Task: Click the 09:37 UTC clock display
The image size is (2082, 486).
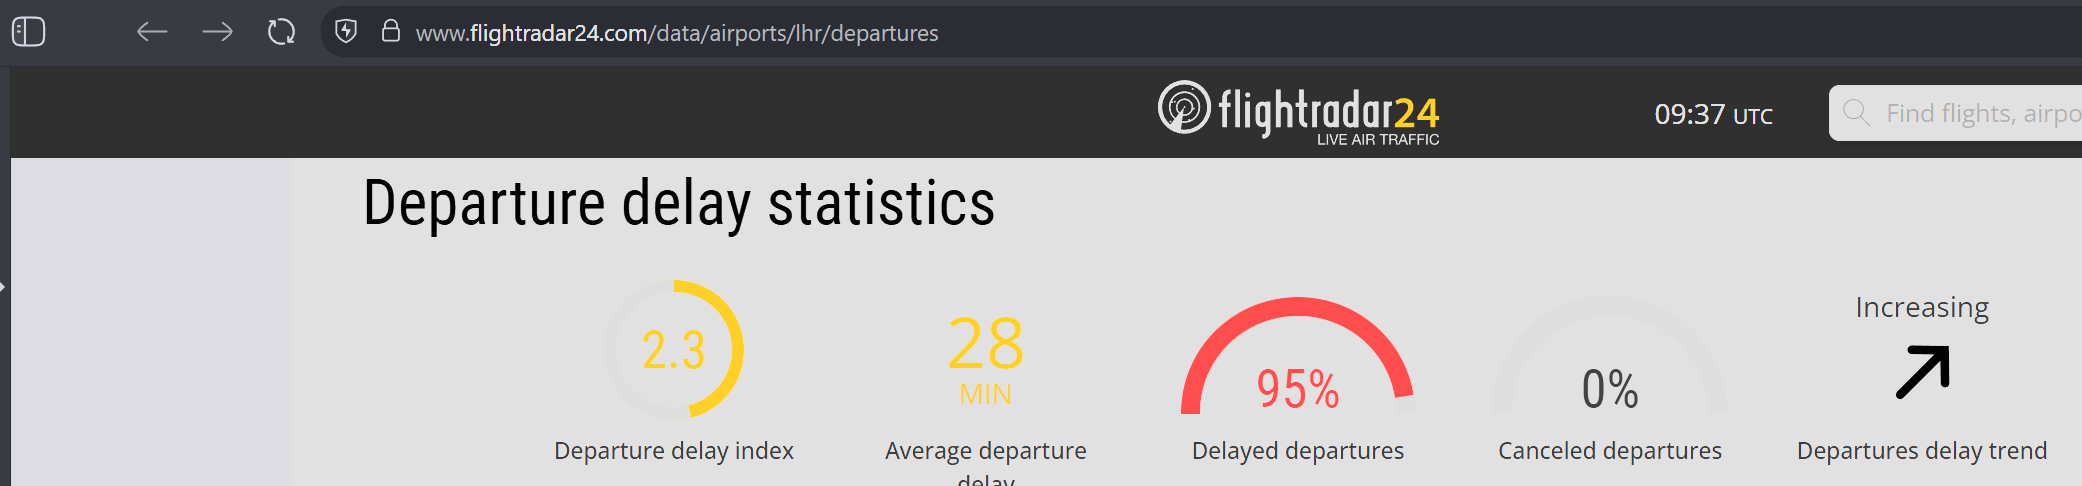Action: click(x=1713, y=114)
